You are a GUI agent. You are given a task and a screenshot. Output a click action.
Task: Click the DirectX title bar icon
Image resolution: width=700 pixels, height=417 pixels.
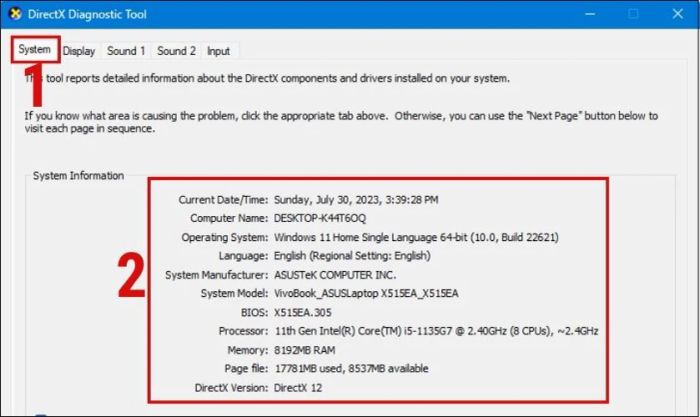click(x=16, y=14)
